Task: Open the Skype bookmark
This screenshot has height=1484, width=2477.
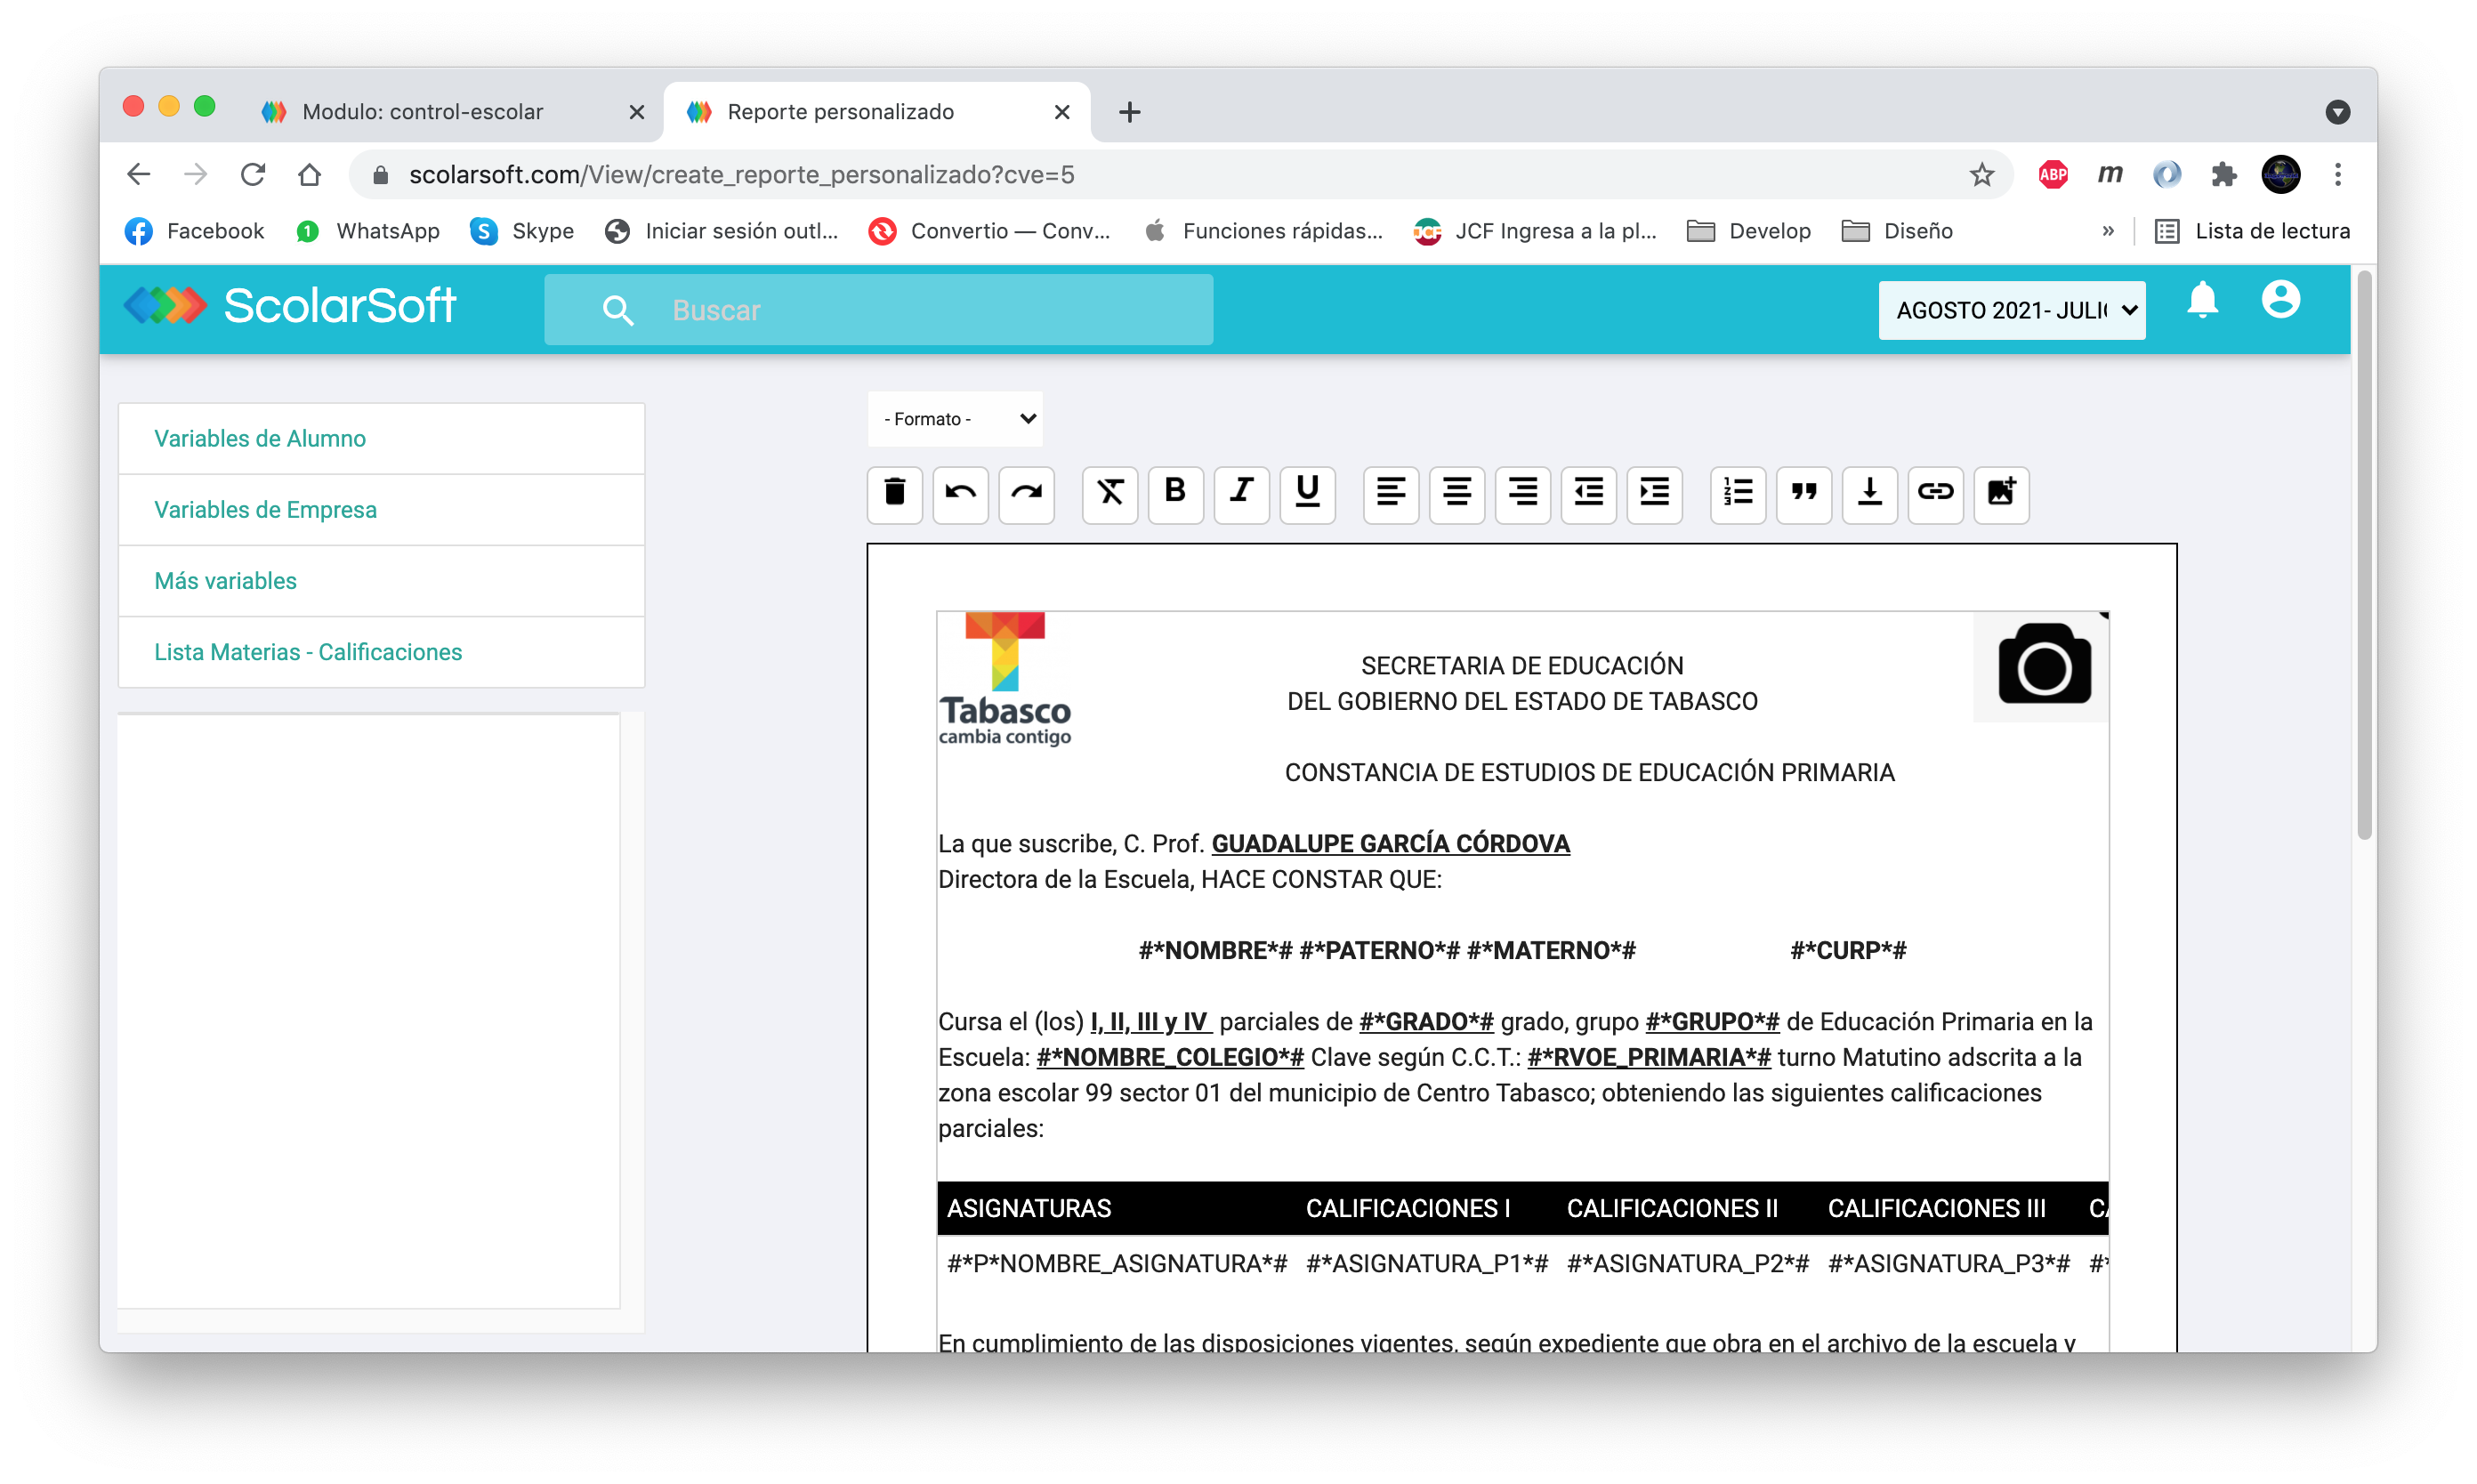Action: tap(522, 231)
